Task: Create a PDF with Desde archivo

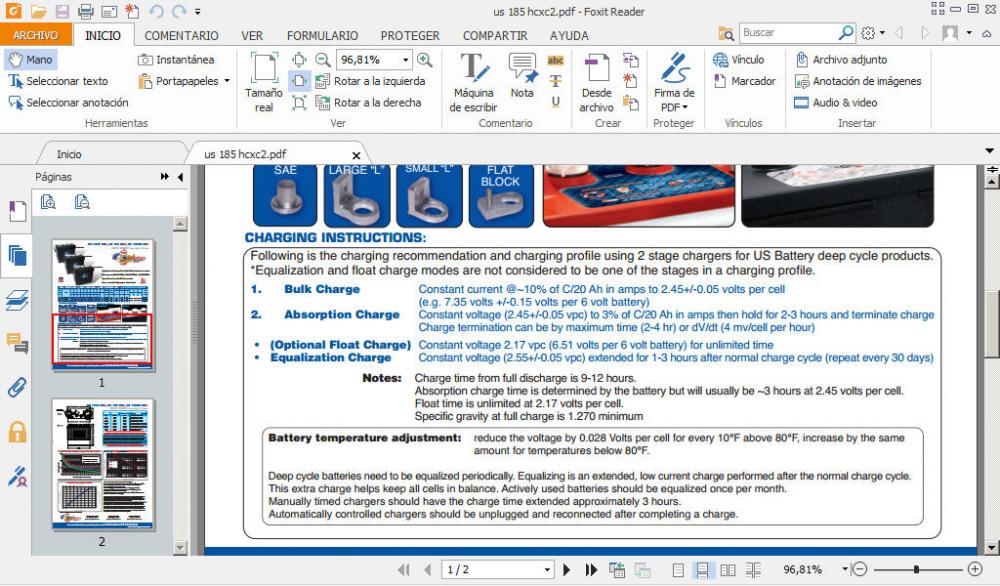Action: pos(596,83)
